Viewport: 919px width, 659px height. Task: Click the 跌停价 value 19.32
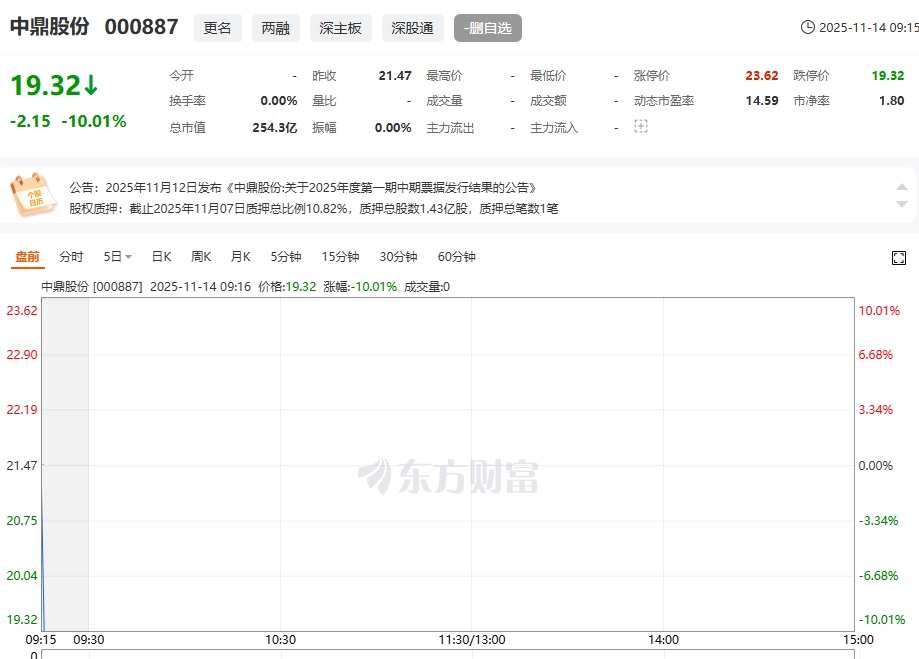tap(888, 76)
